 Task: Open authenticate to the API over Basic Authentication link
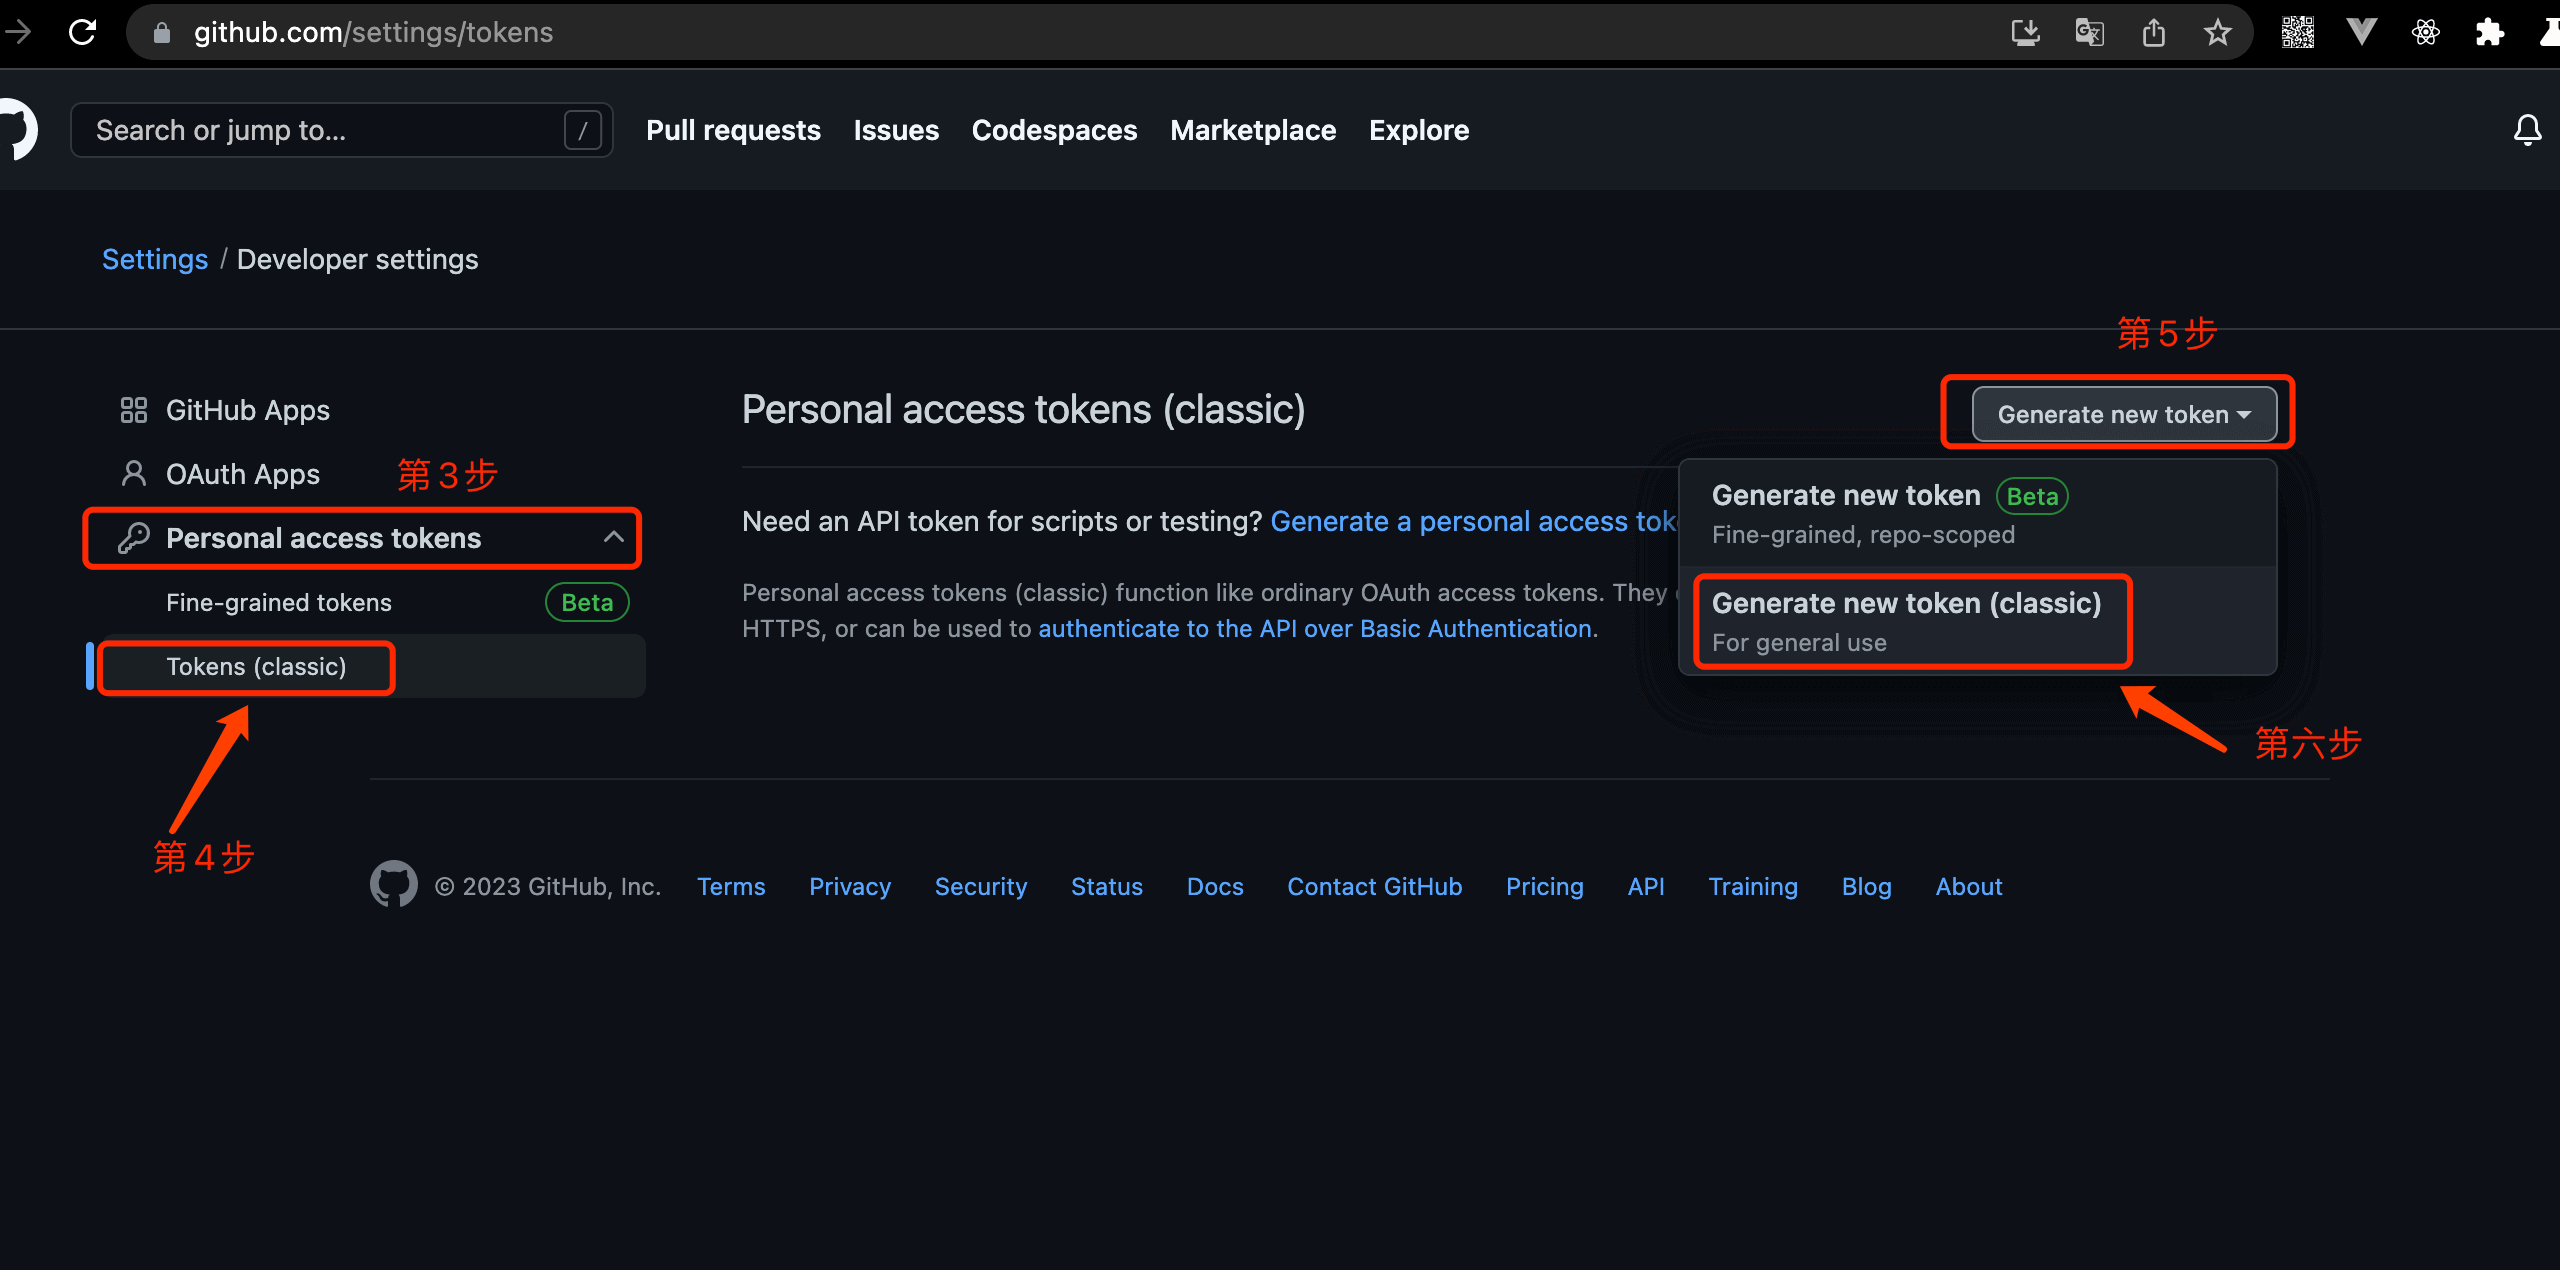pyautogui.click(x=1315, y=628)
